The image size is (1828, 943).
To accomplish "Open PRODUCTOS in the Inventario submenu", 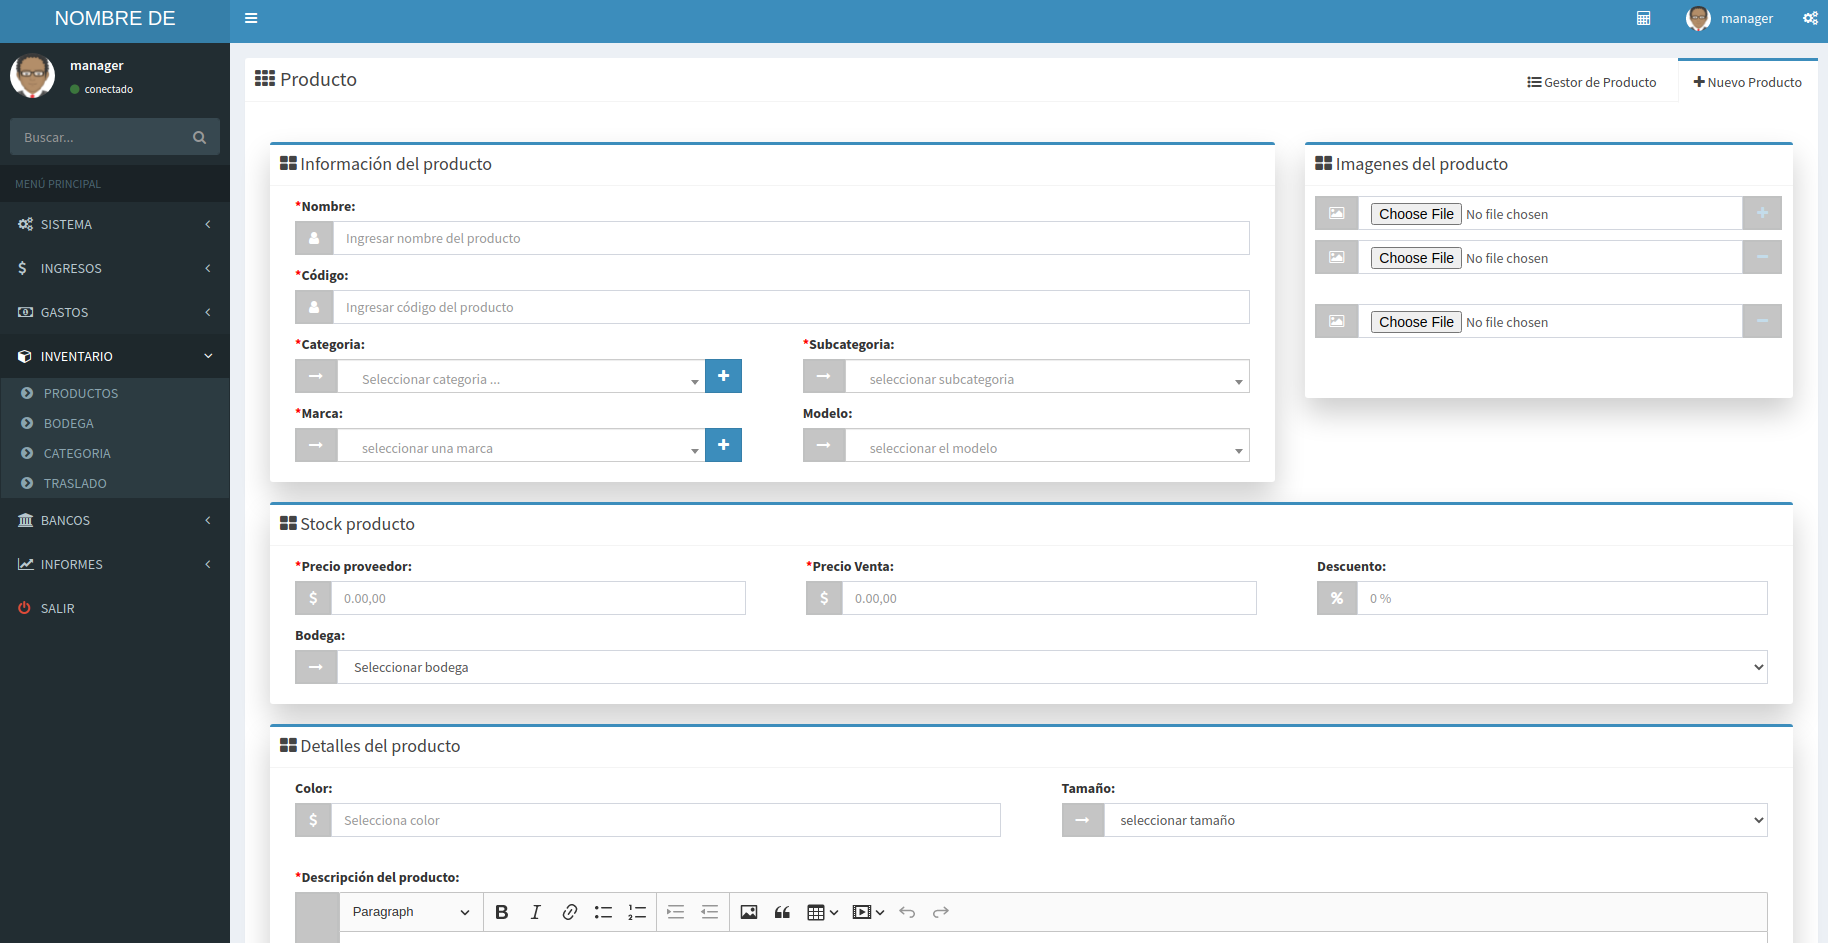I will (80, 393).
